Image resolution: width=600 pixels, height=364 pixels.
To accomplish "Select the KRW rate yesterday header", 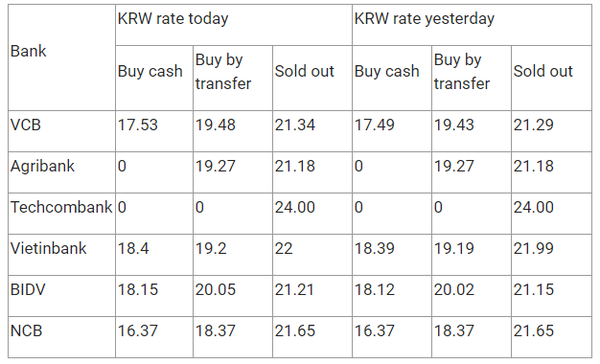I will (x=472, y=25).
